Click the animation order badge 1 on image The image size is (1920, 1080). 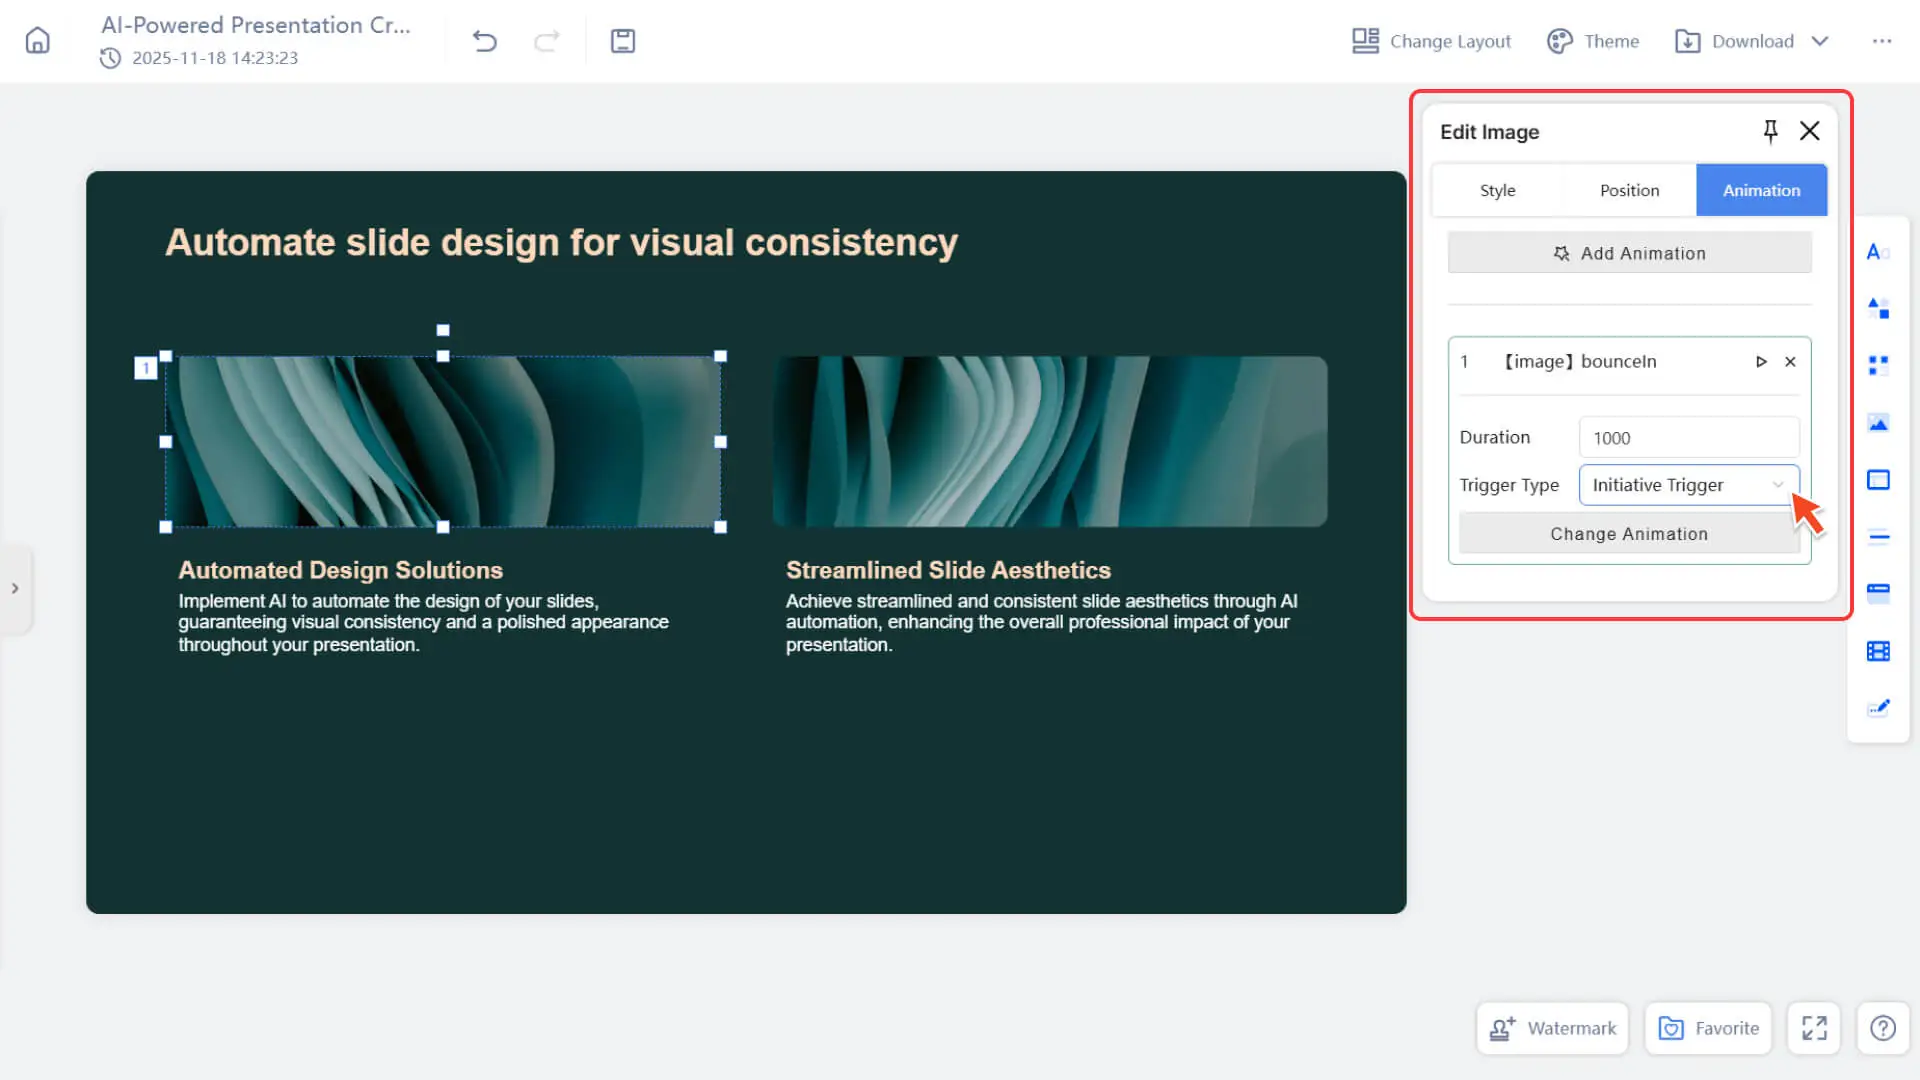click(146, 368)
